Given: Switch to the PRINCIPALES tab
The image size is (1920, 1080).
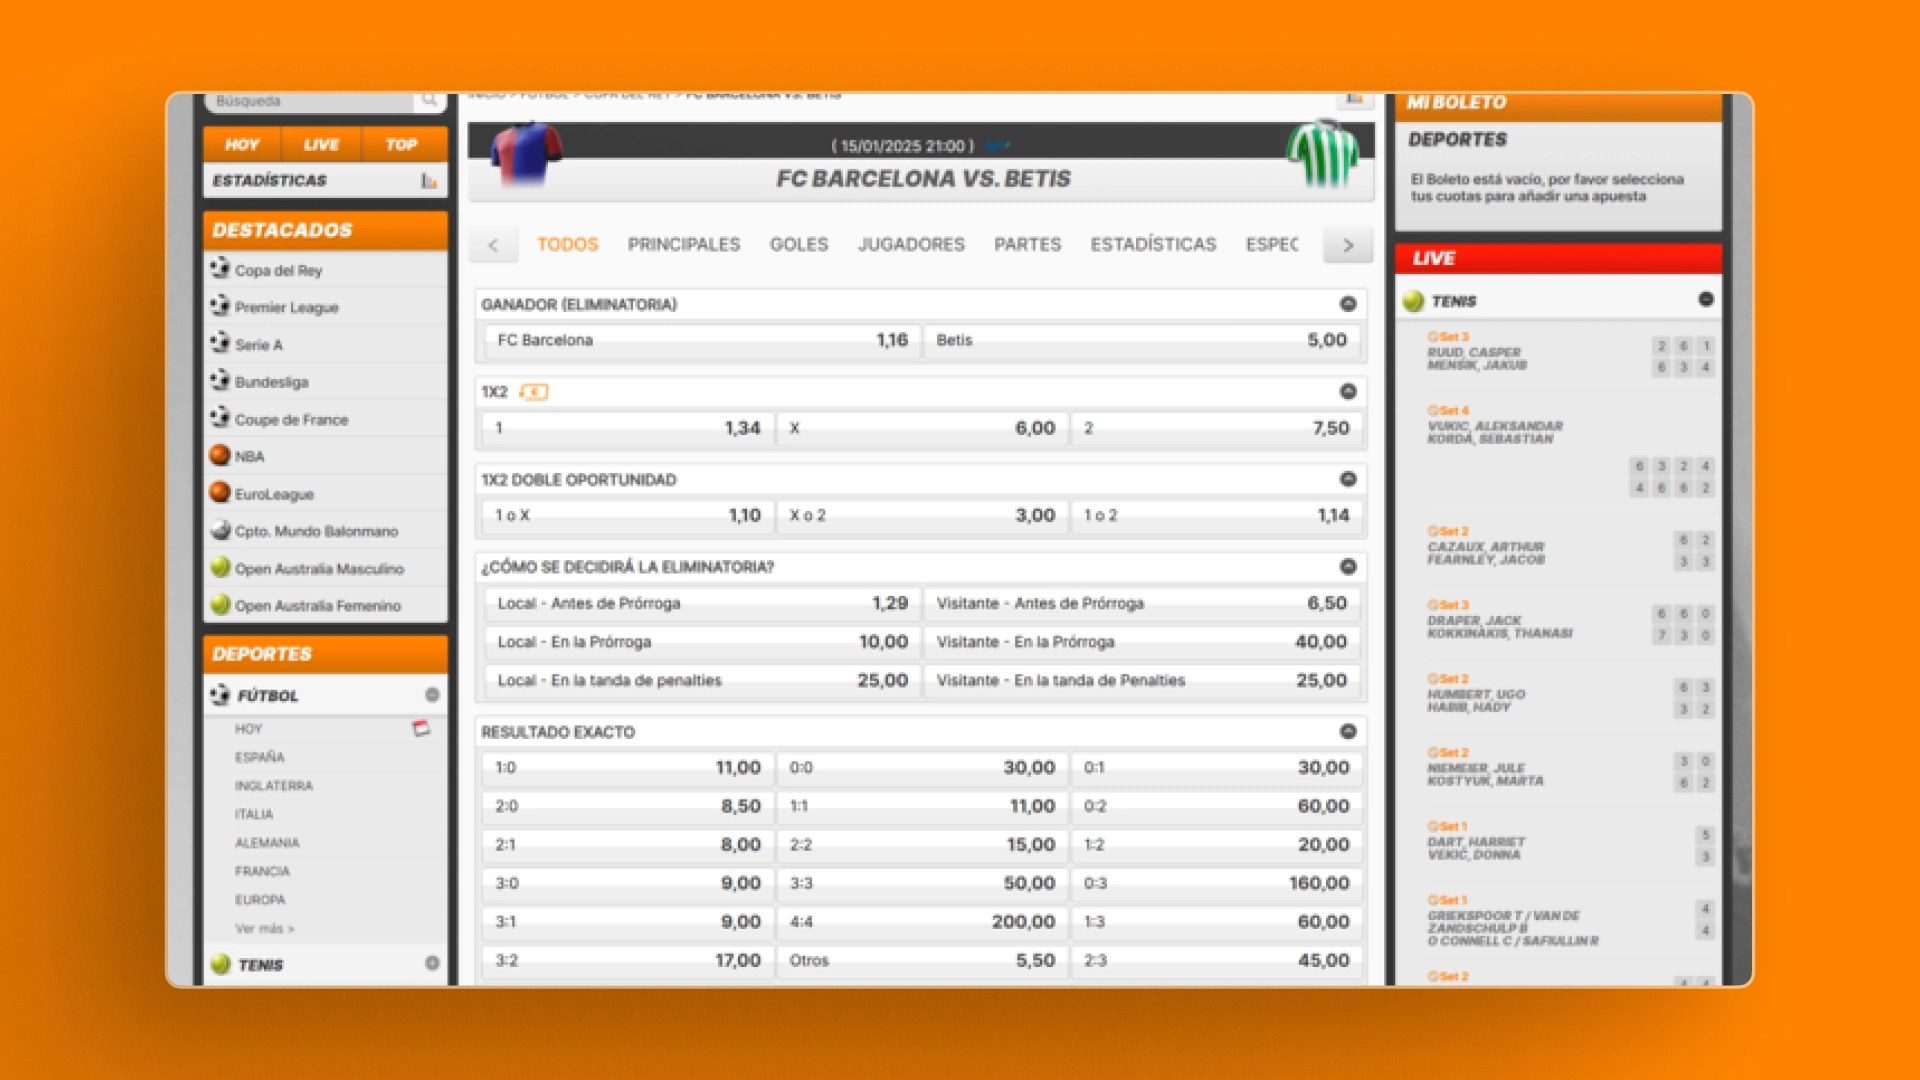Looking at the screenshot, I should 684,244.
